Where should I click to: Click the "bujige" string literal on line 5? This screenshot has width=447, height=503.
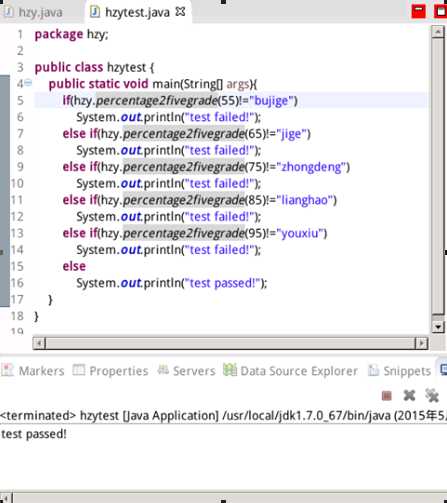271,100
